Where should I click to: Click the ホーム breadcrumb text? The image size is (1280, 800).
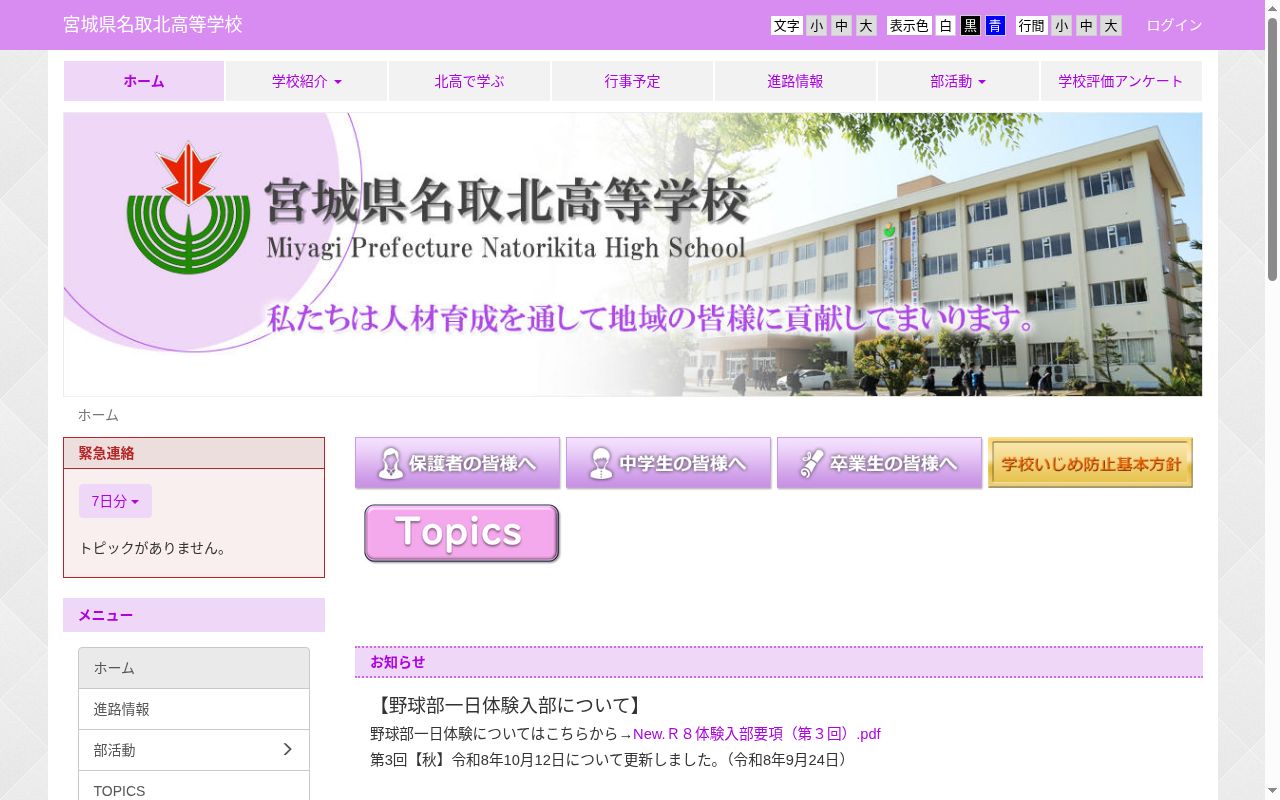[98, 415]
